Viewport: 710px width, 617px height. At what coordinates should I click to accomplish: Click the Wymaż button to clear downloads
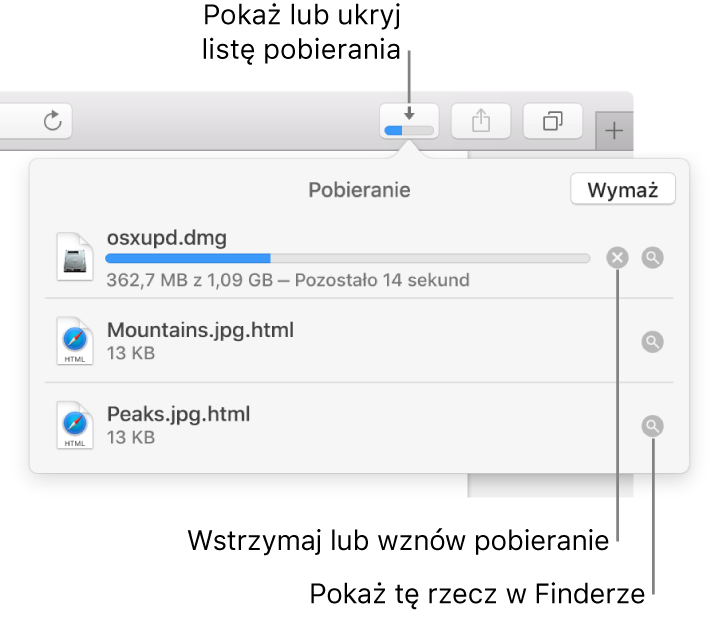click(623, 189)
